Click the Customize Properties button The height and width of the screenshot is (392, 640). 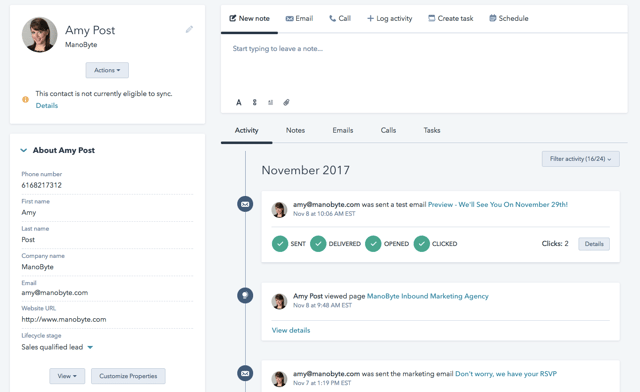[x=128, y=376]
